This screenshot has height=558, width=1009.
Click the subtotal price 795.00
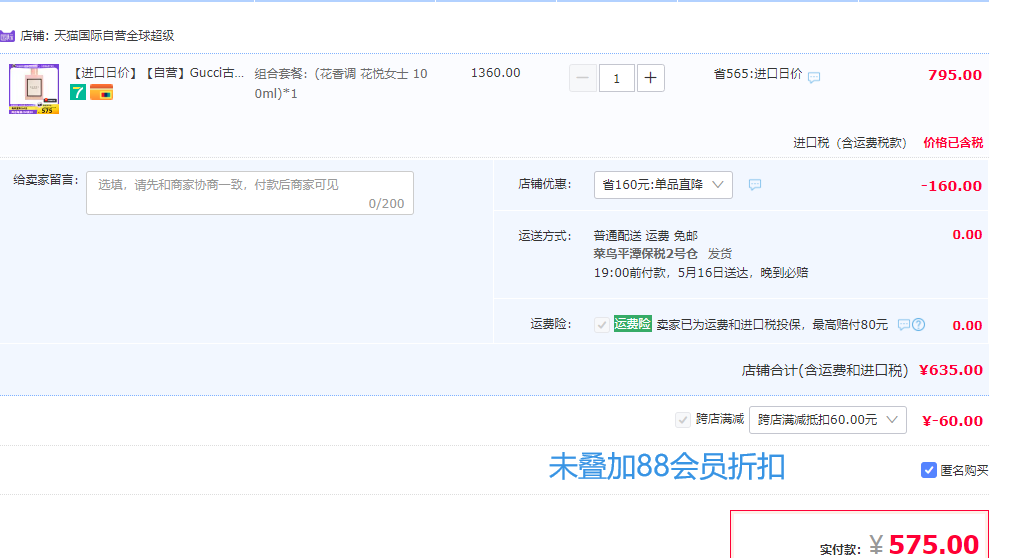coord(955,75)
